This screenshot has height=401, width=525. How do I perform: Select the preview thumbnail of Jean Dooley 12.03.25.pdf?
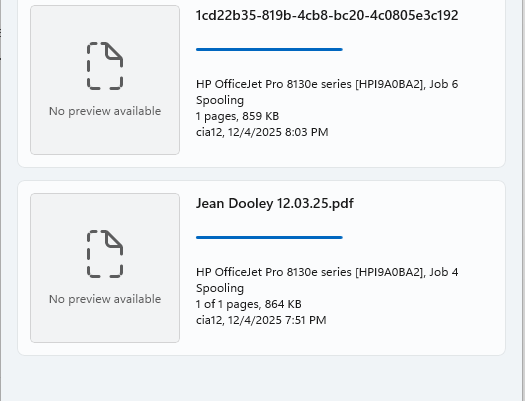[x=105, y=268]
